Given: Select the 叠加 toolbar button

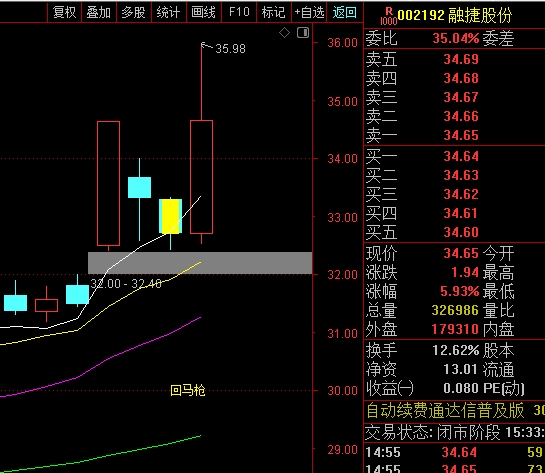Looking at the screenshot, I should coord(99,13).
